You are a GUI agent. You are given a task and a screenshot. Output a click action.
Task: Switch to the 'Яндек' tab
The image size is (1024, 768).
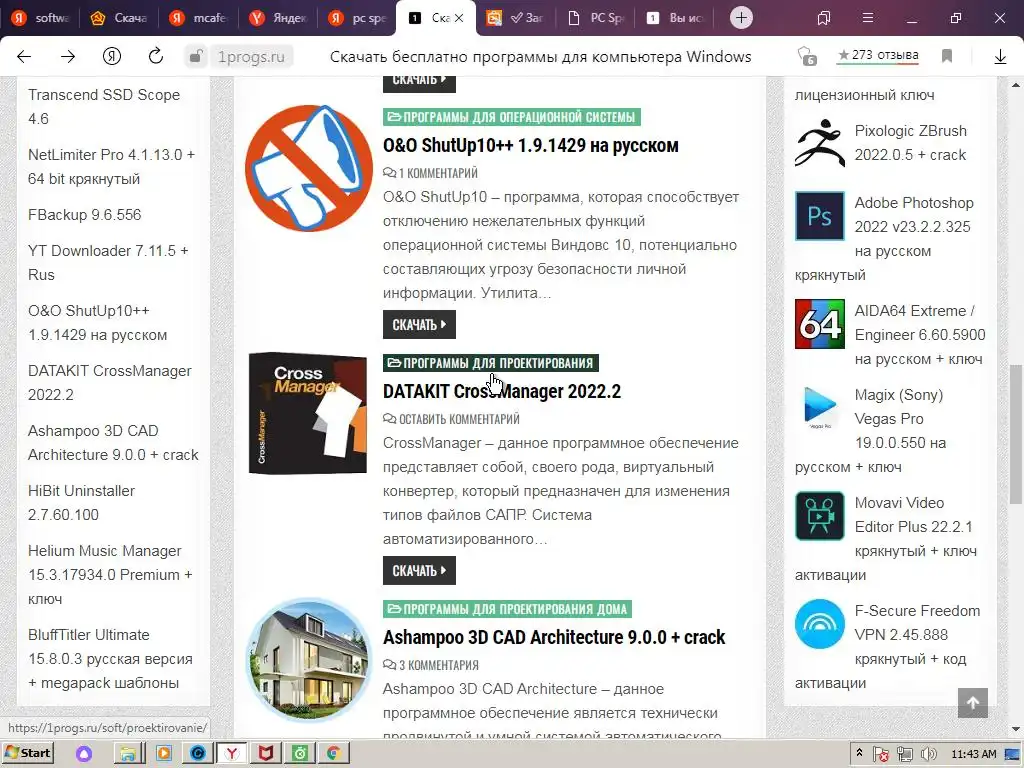278,18
